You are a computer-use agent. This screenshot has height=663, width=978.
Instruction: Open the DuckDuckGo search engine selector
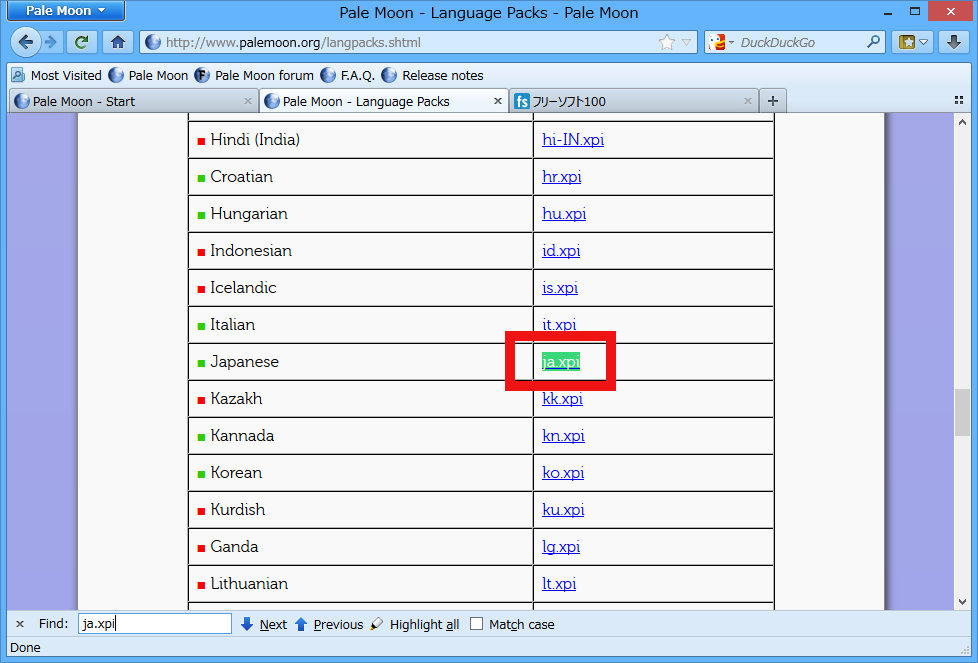point(720,42)
